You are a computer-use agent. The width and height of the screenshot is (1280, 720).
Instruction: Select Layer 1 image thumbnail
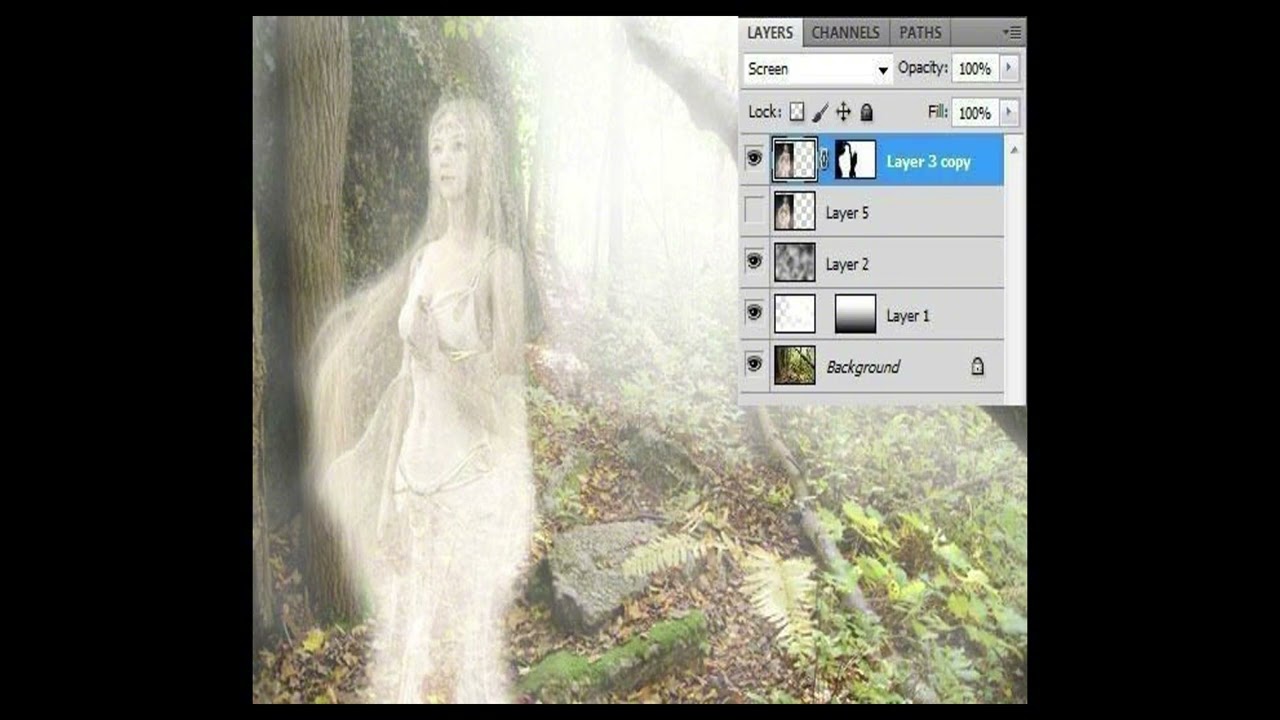[x=795, y=314]
